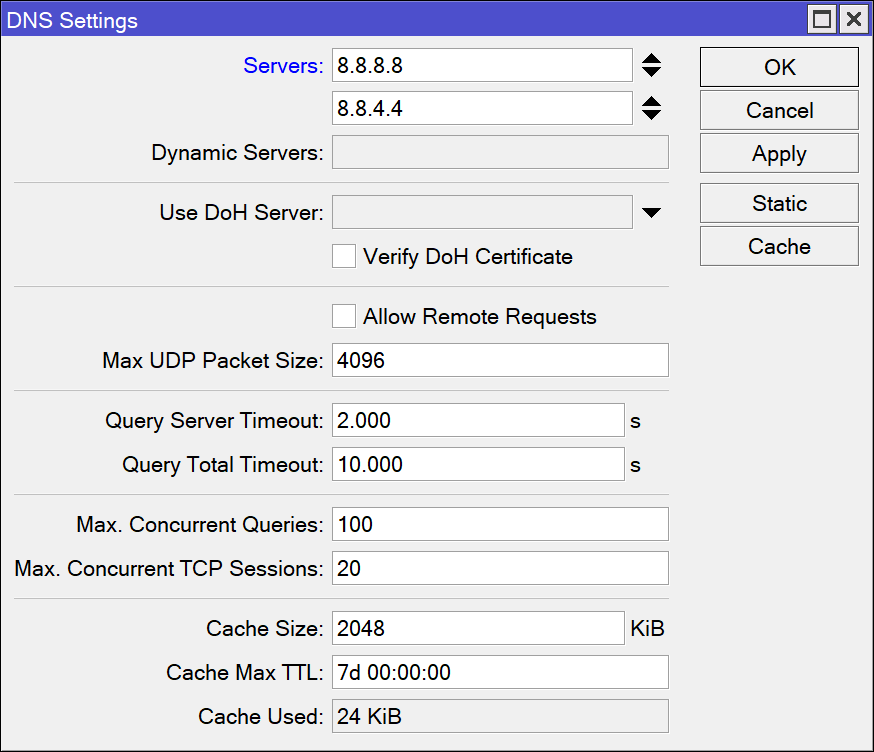The height and width of the screenshot is (752, 874).
Task: Select the Max Concurrent Queries field
Action: 500,524
